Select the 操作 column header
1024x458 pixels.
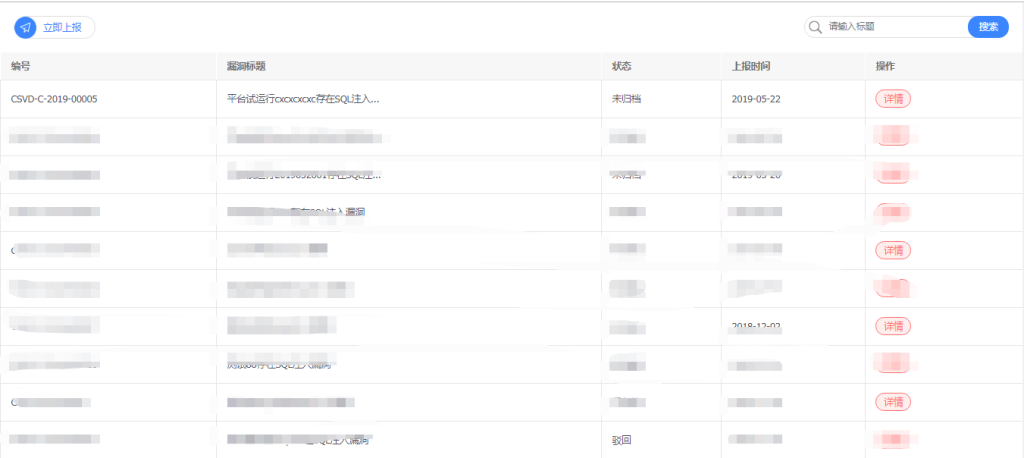886,66
